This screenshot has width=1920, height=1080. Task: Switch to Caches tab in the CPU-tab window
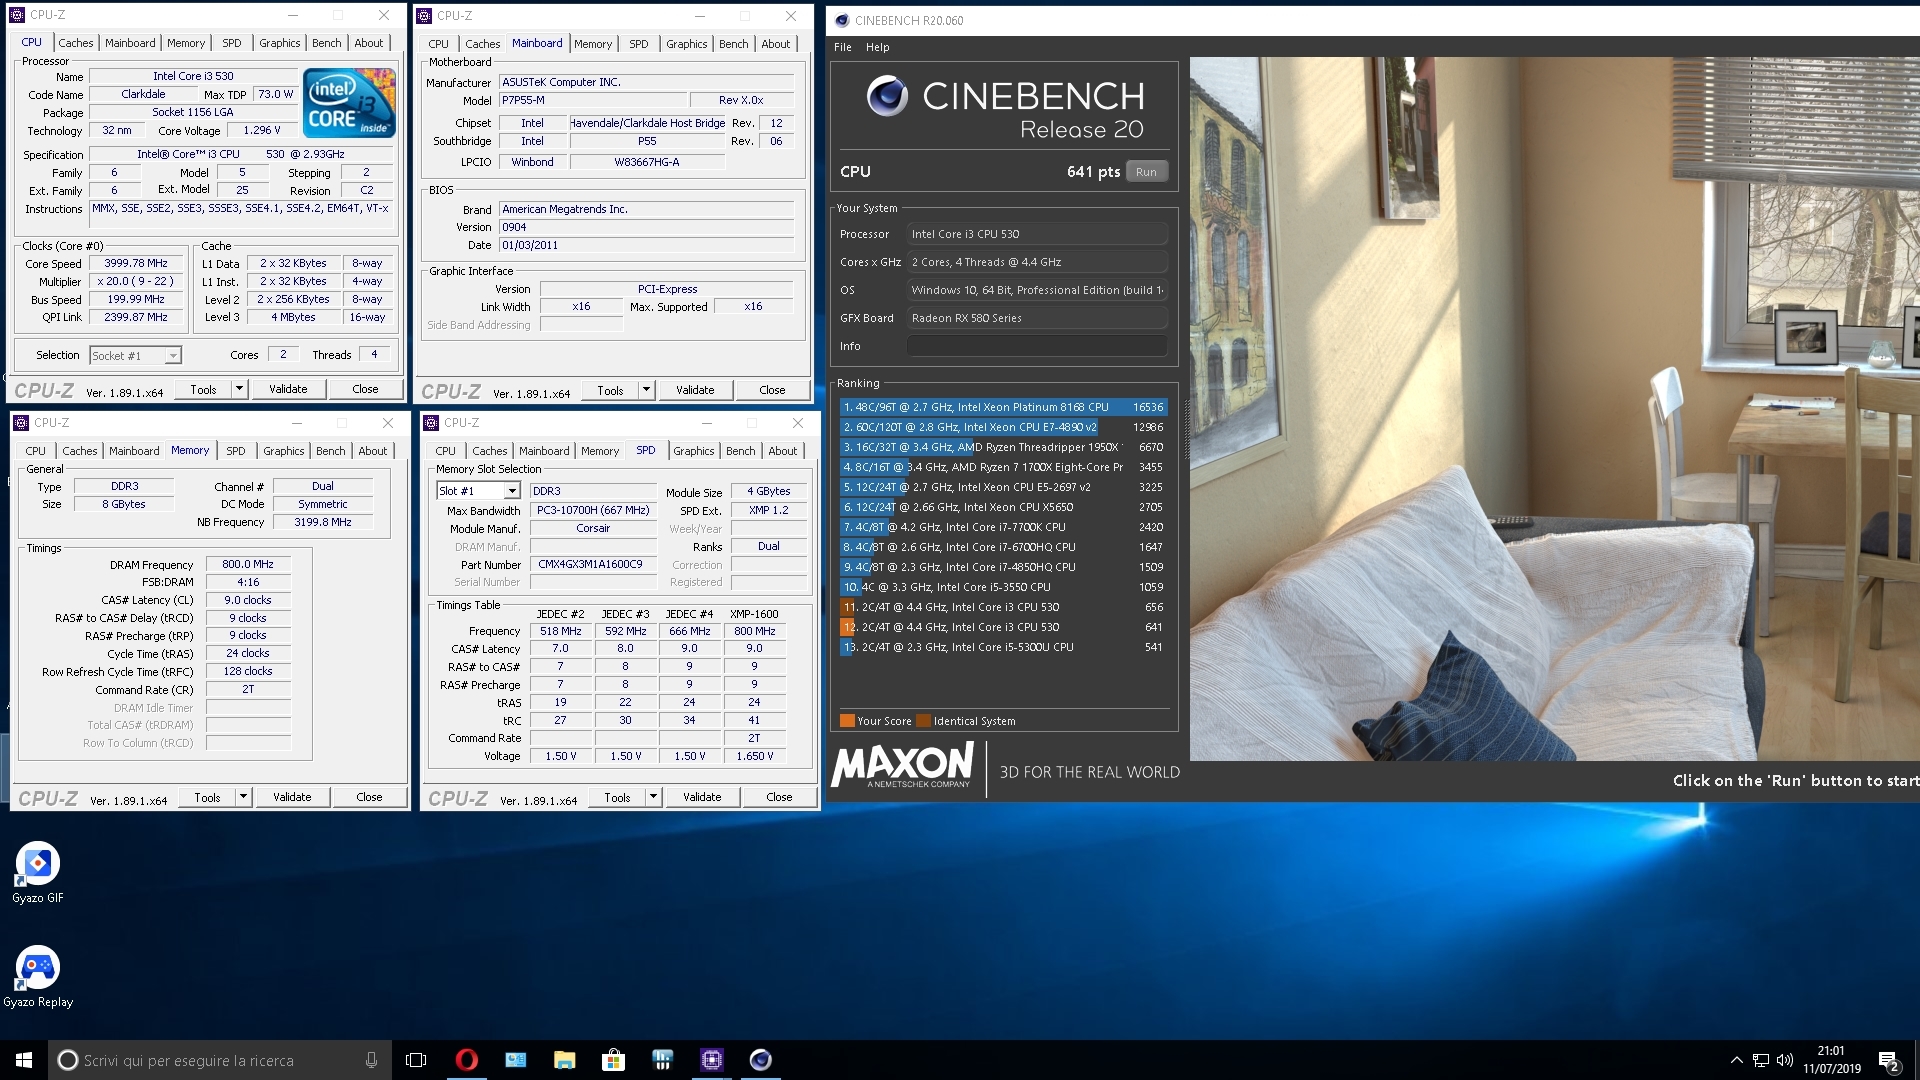[x=75, y=43]
